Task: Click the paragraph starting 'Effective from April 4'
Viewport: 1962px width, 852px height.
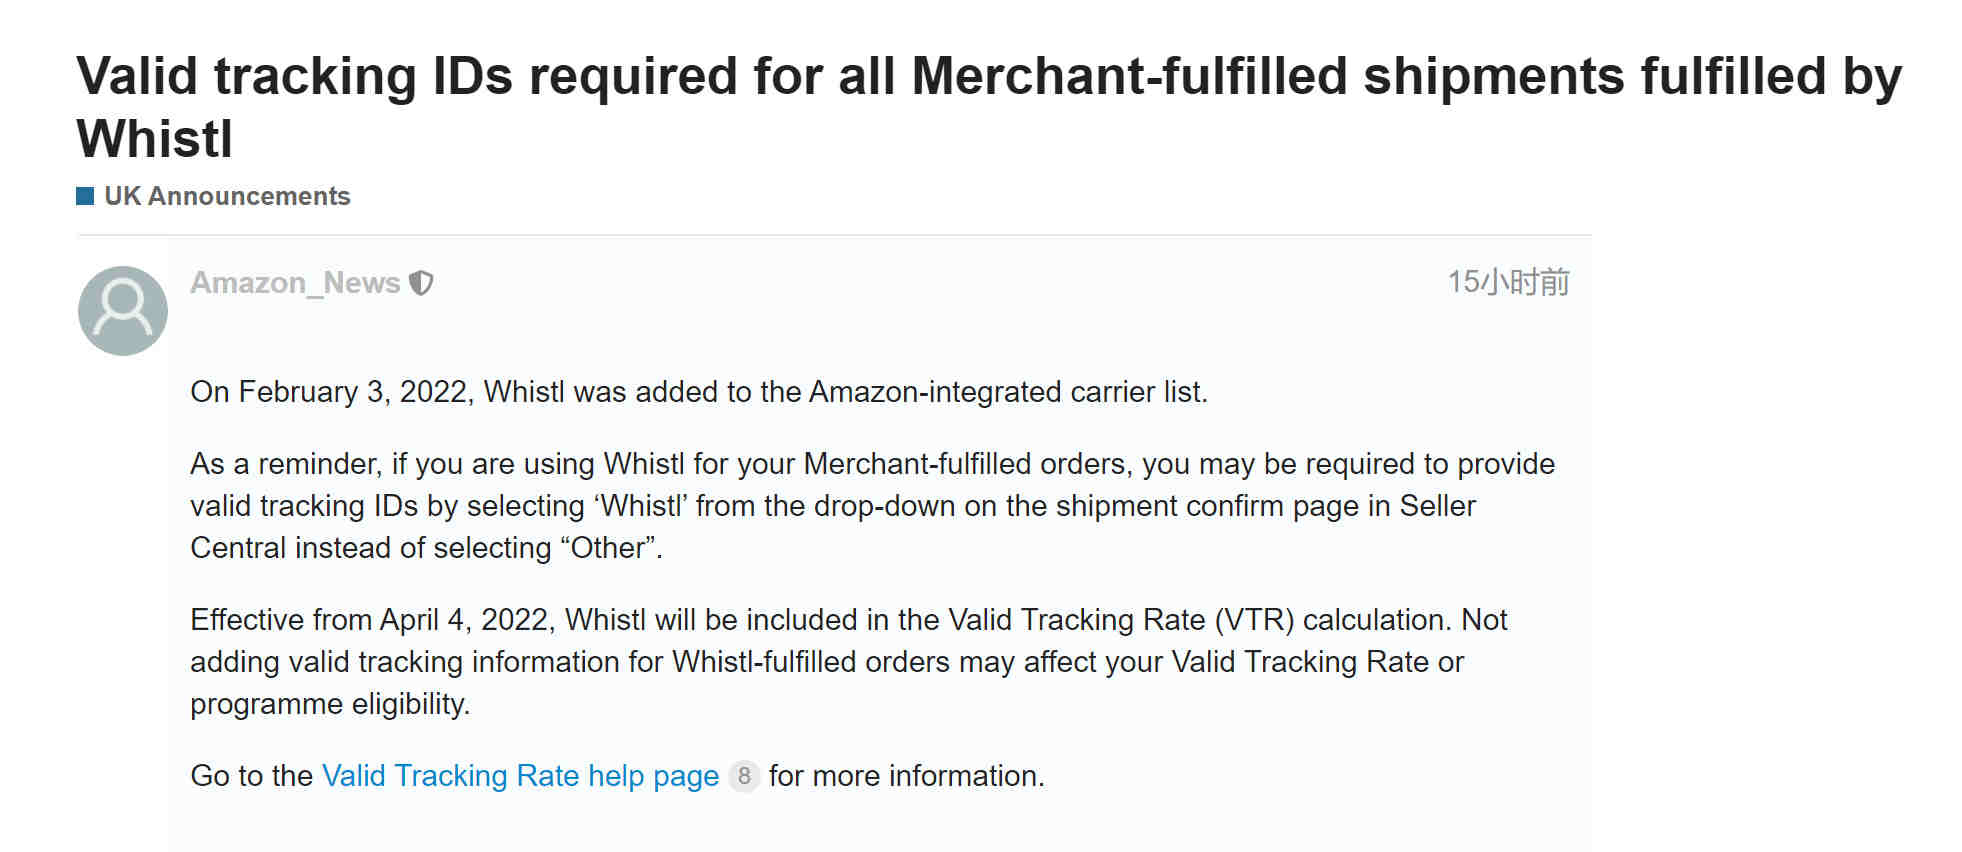Action: pos(848,662)
